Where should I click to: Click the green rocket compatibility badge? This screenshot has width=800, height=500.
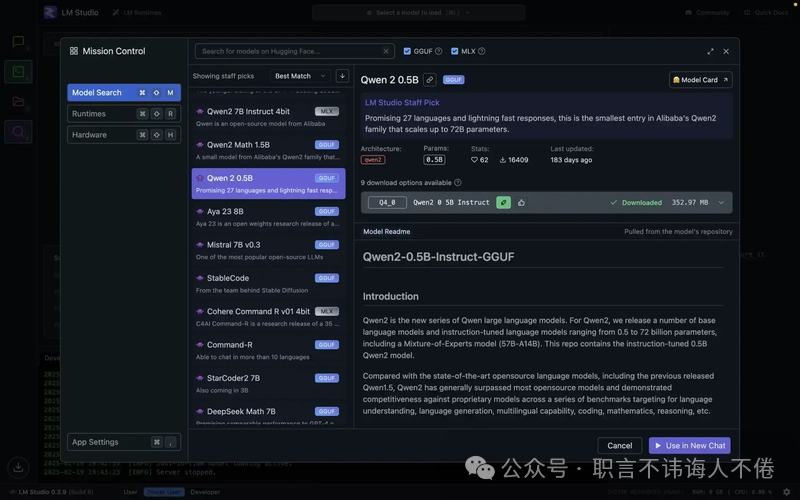[503, 203]
